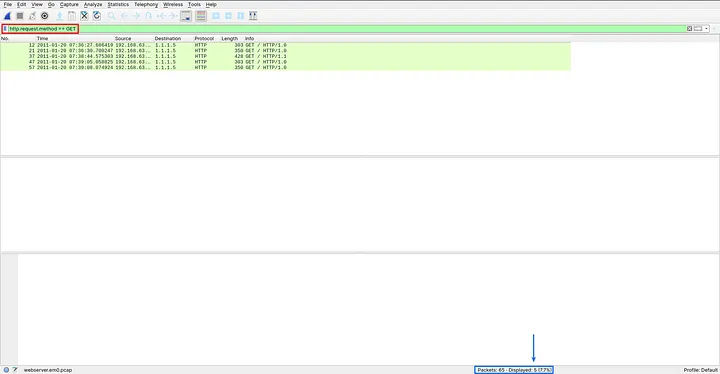
Task: Open the Capture menu
Action: pyautogui.click(x=69, y=5)
